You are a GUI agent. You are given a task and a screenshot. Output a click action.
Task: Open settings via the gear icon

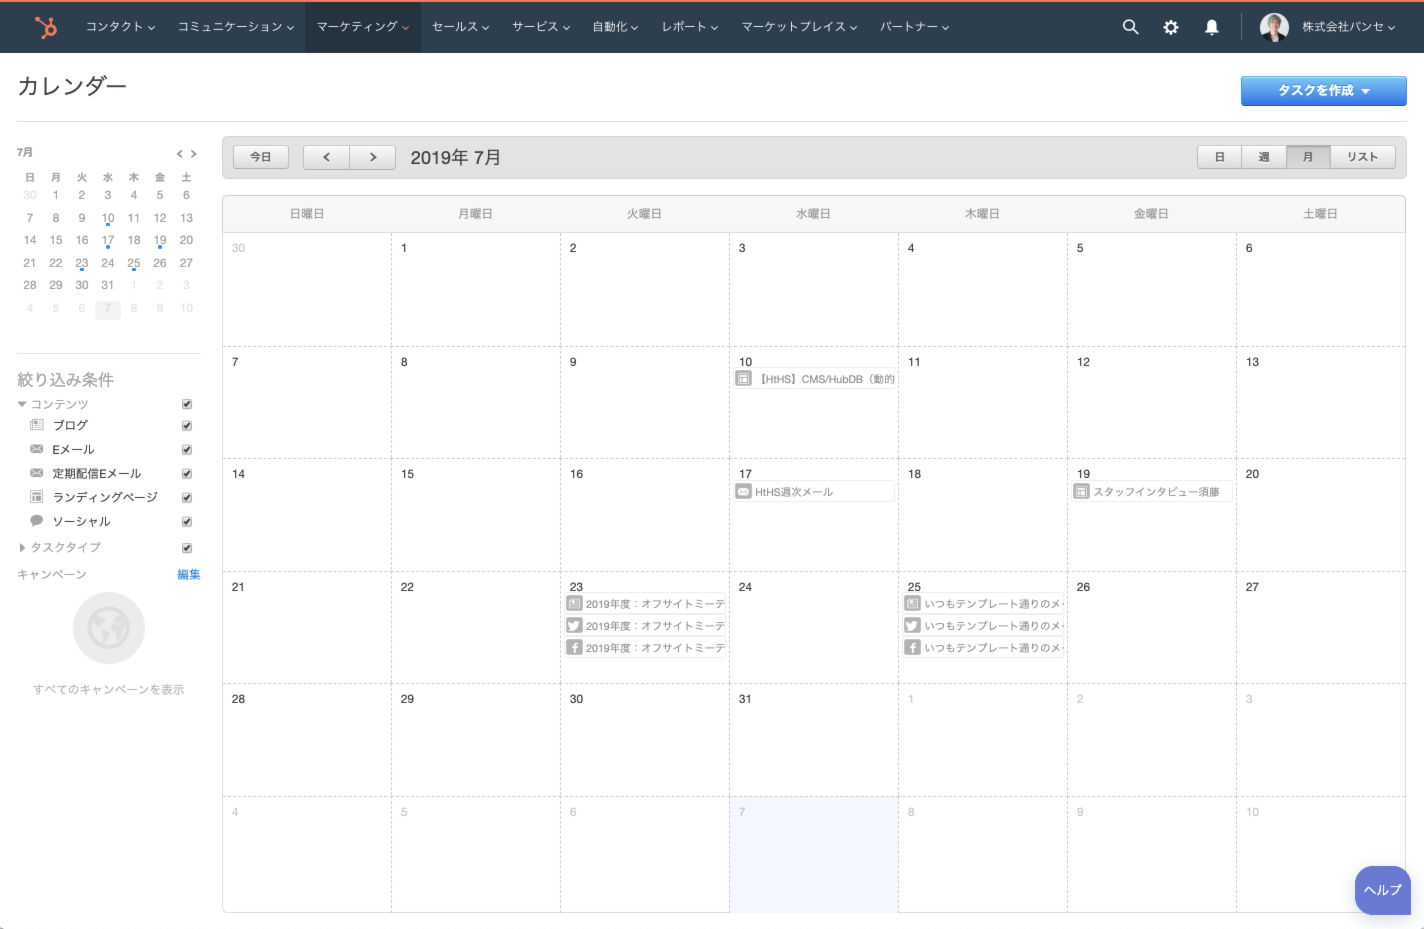pos(1171,27)
